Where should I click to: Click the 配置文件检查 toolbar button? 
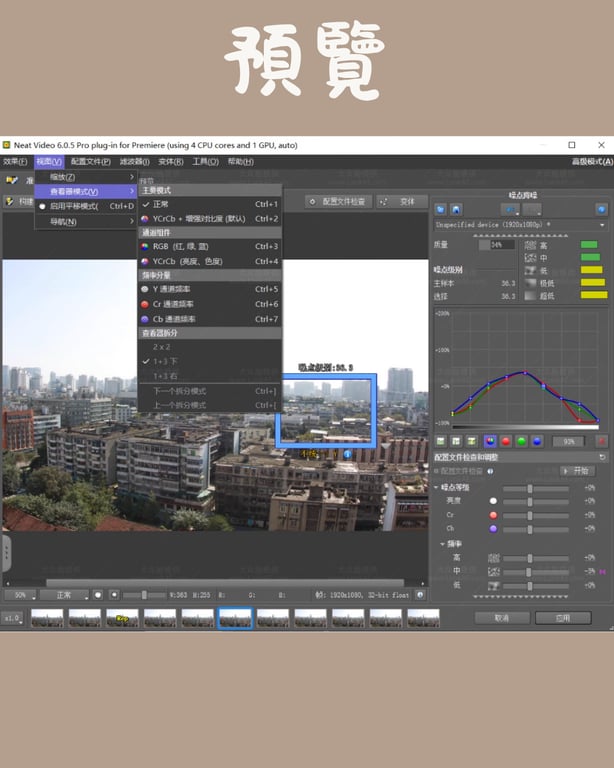338,201
